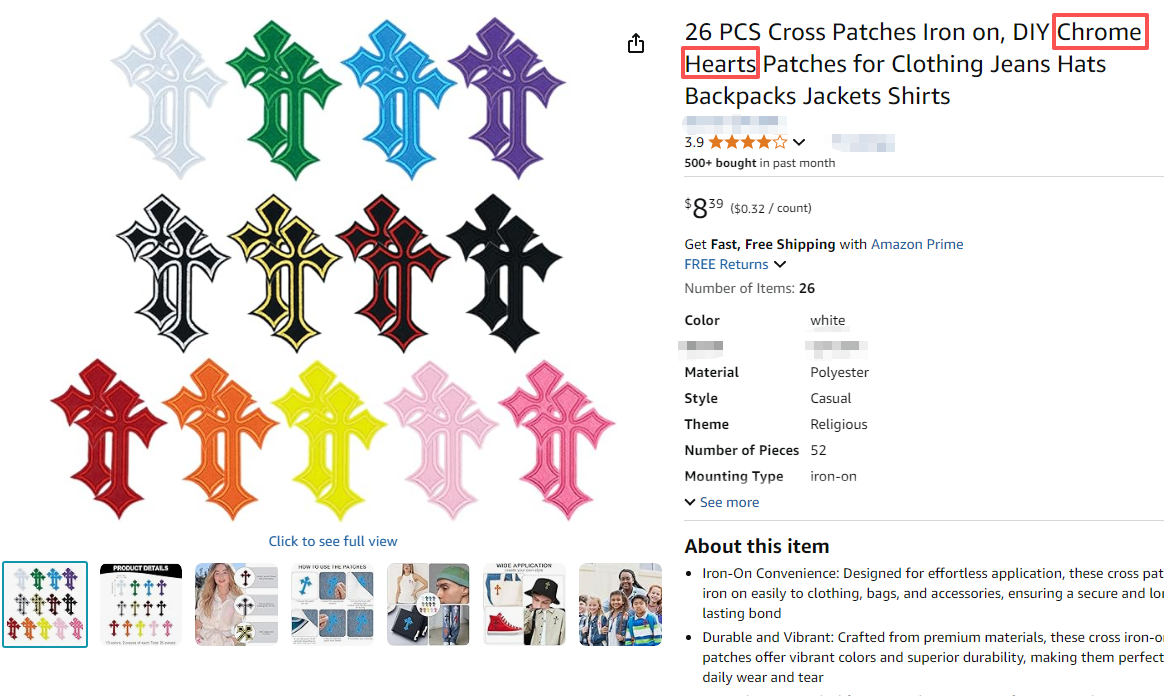Image resolution: width=1164 pixels, height=696 pixels.
Task: Select thumbnail with green beanie and tank top
Action: coord(428,604)
